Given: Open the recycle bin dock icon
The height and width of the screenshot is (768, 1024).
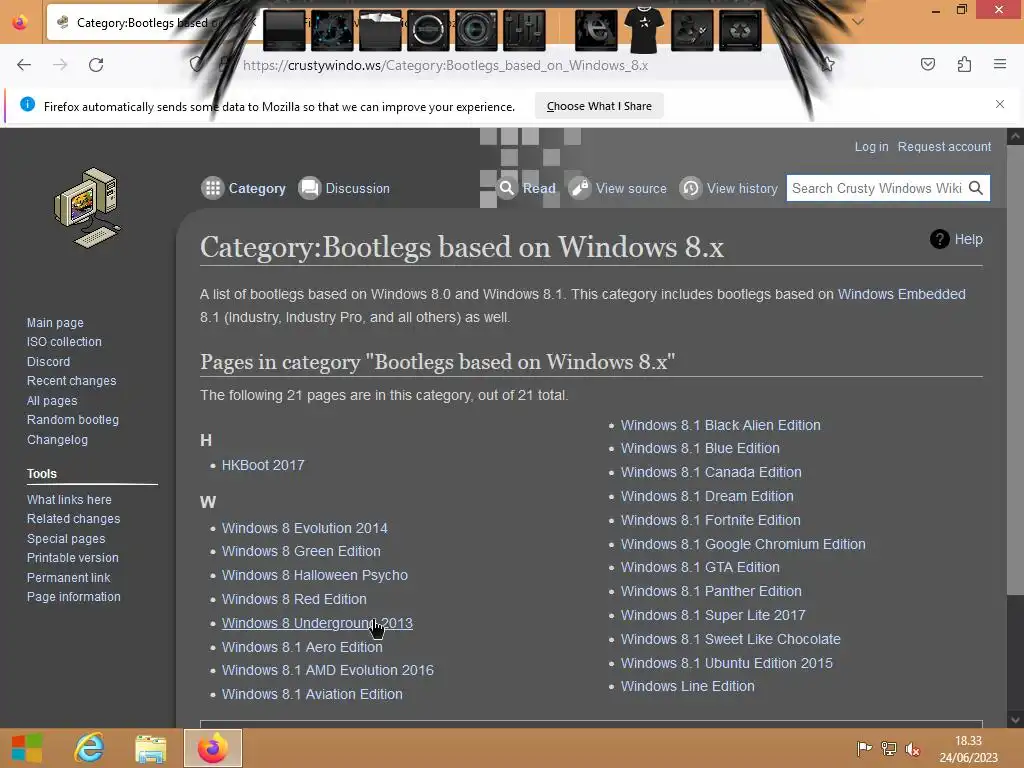Looking at the screenshot, I should click(x=740, y=30).
